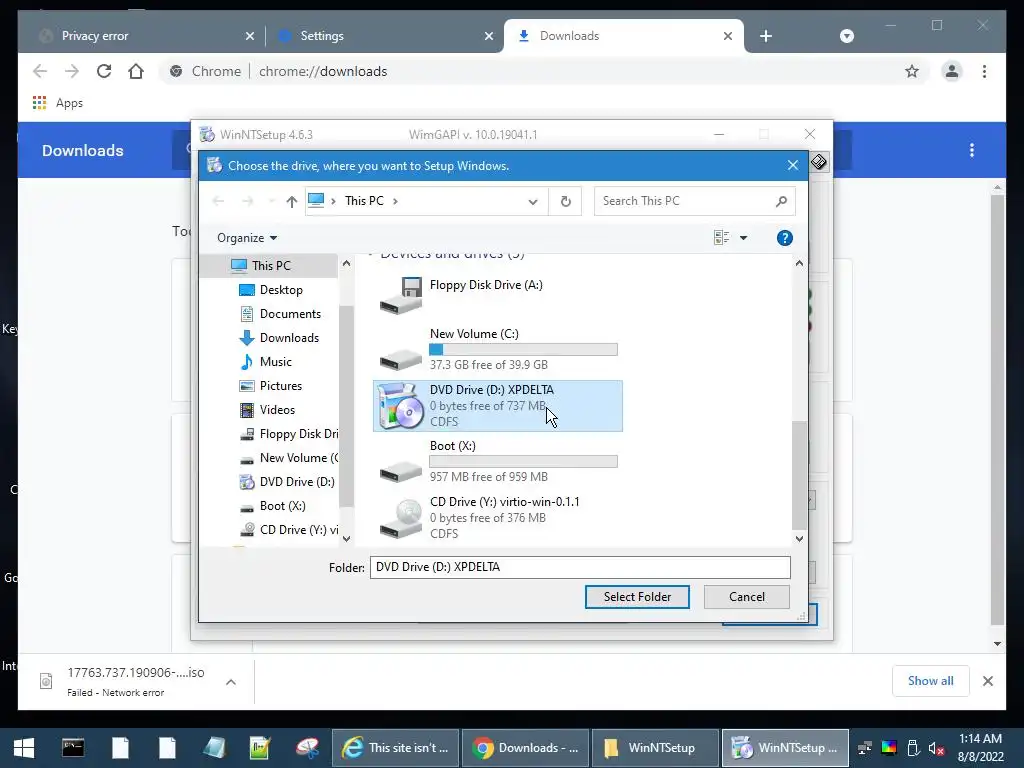Viewport: 1024px width, 768px height.
Task: Click Show all downloads
Action: [930, 681]
